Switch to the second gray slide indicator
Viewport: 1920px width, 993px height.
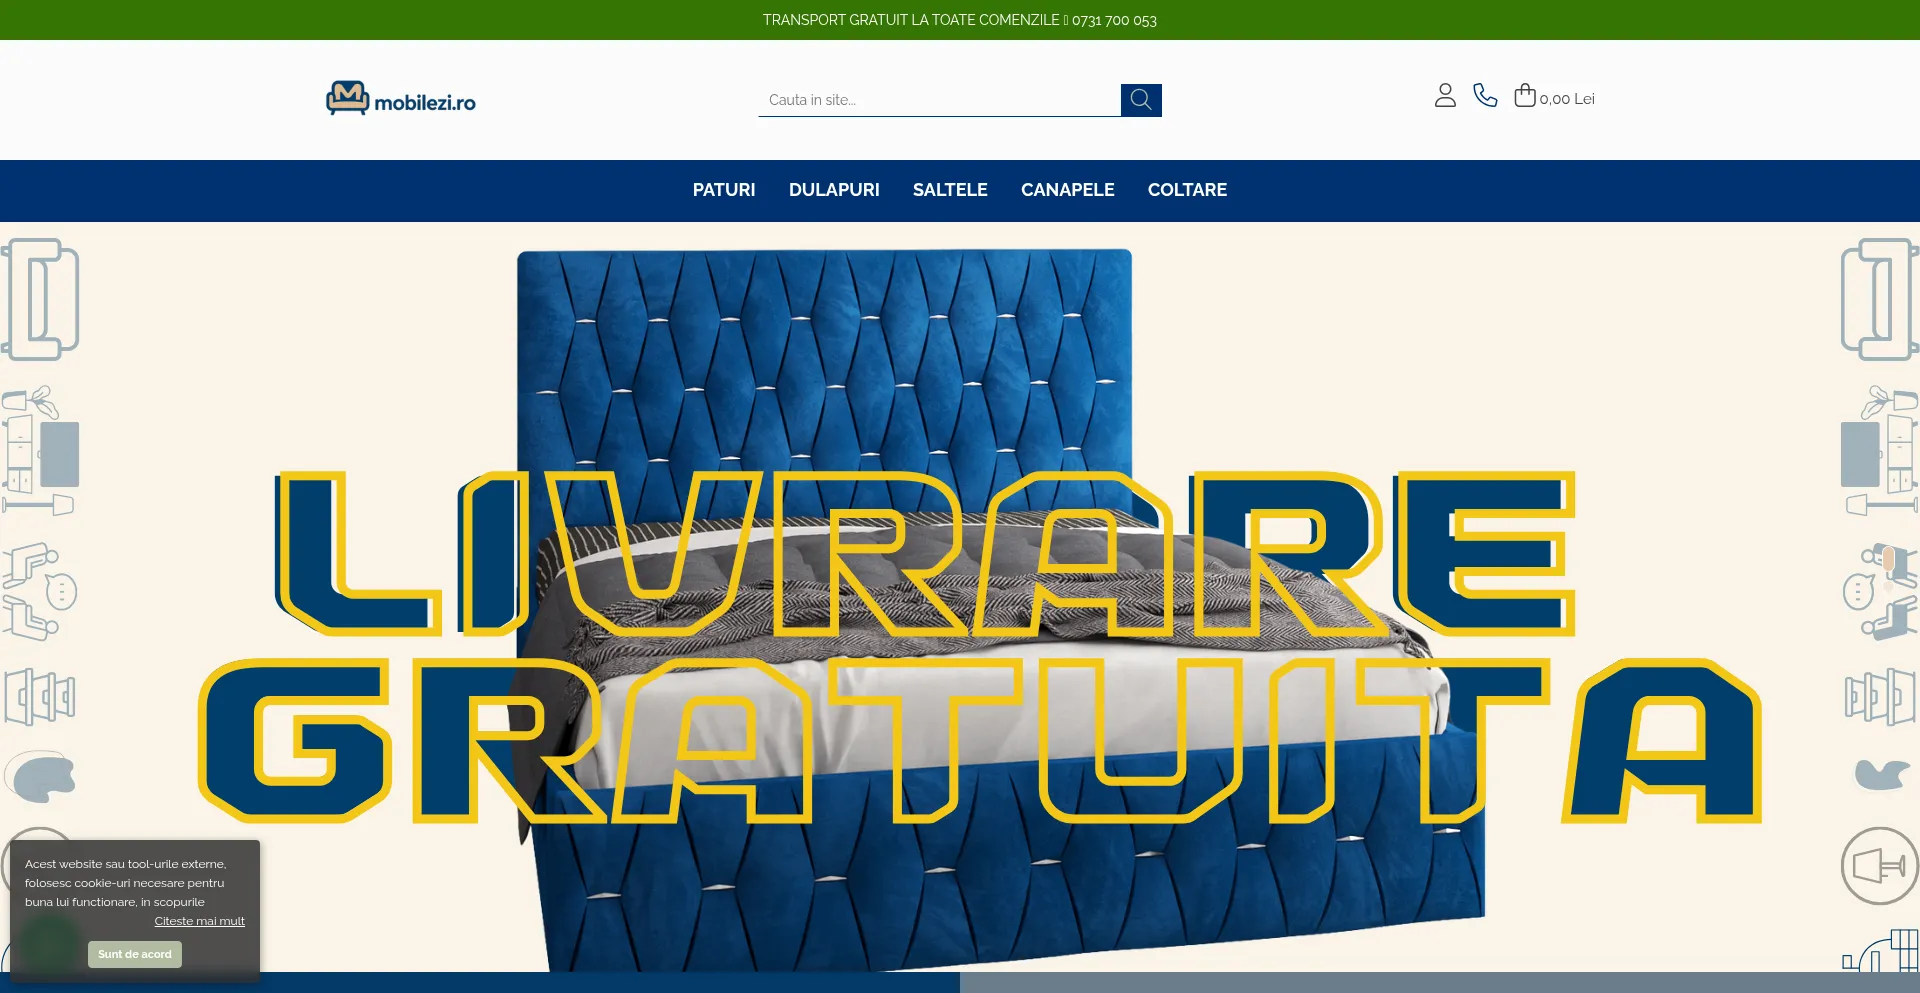[x=1440, y=983]
